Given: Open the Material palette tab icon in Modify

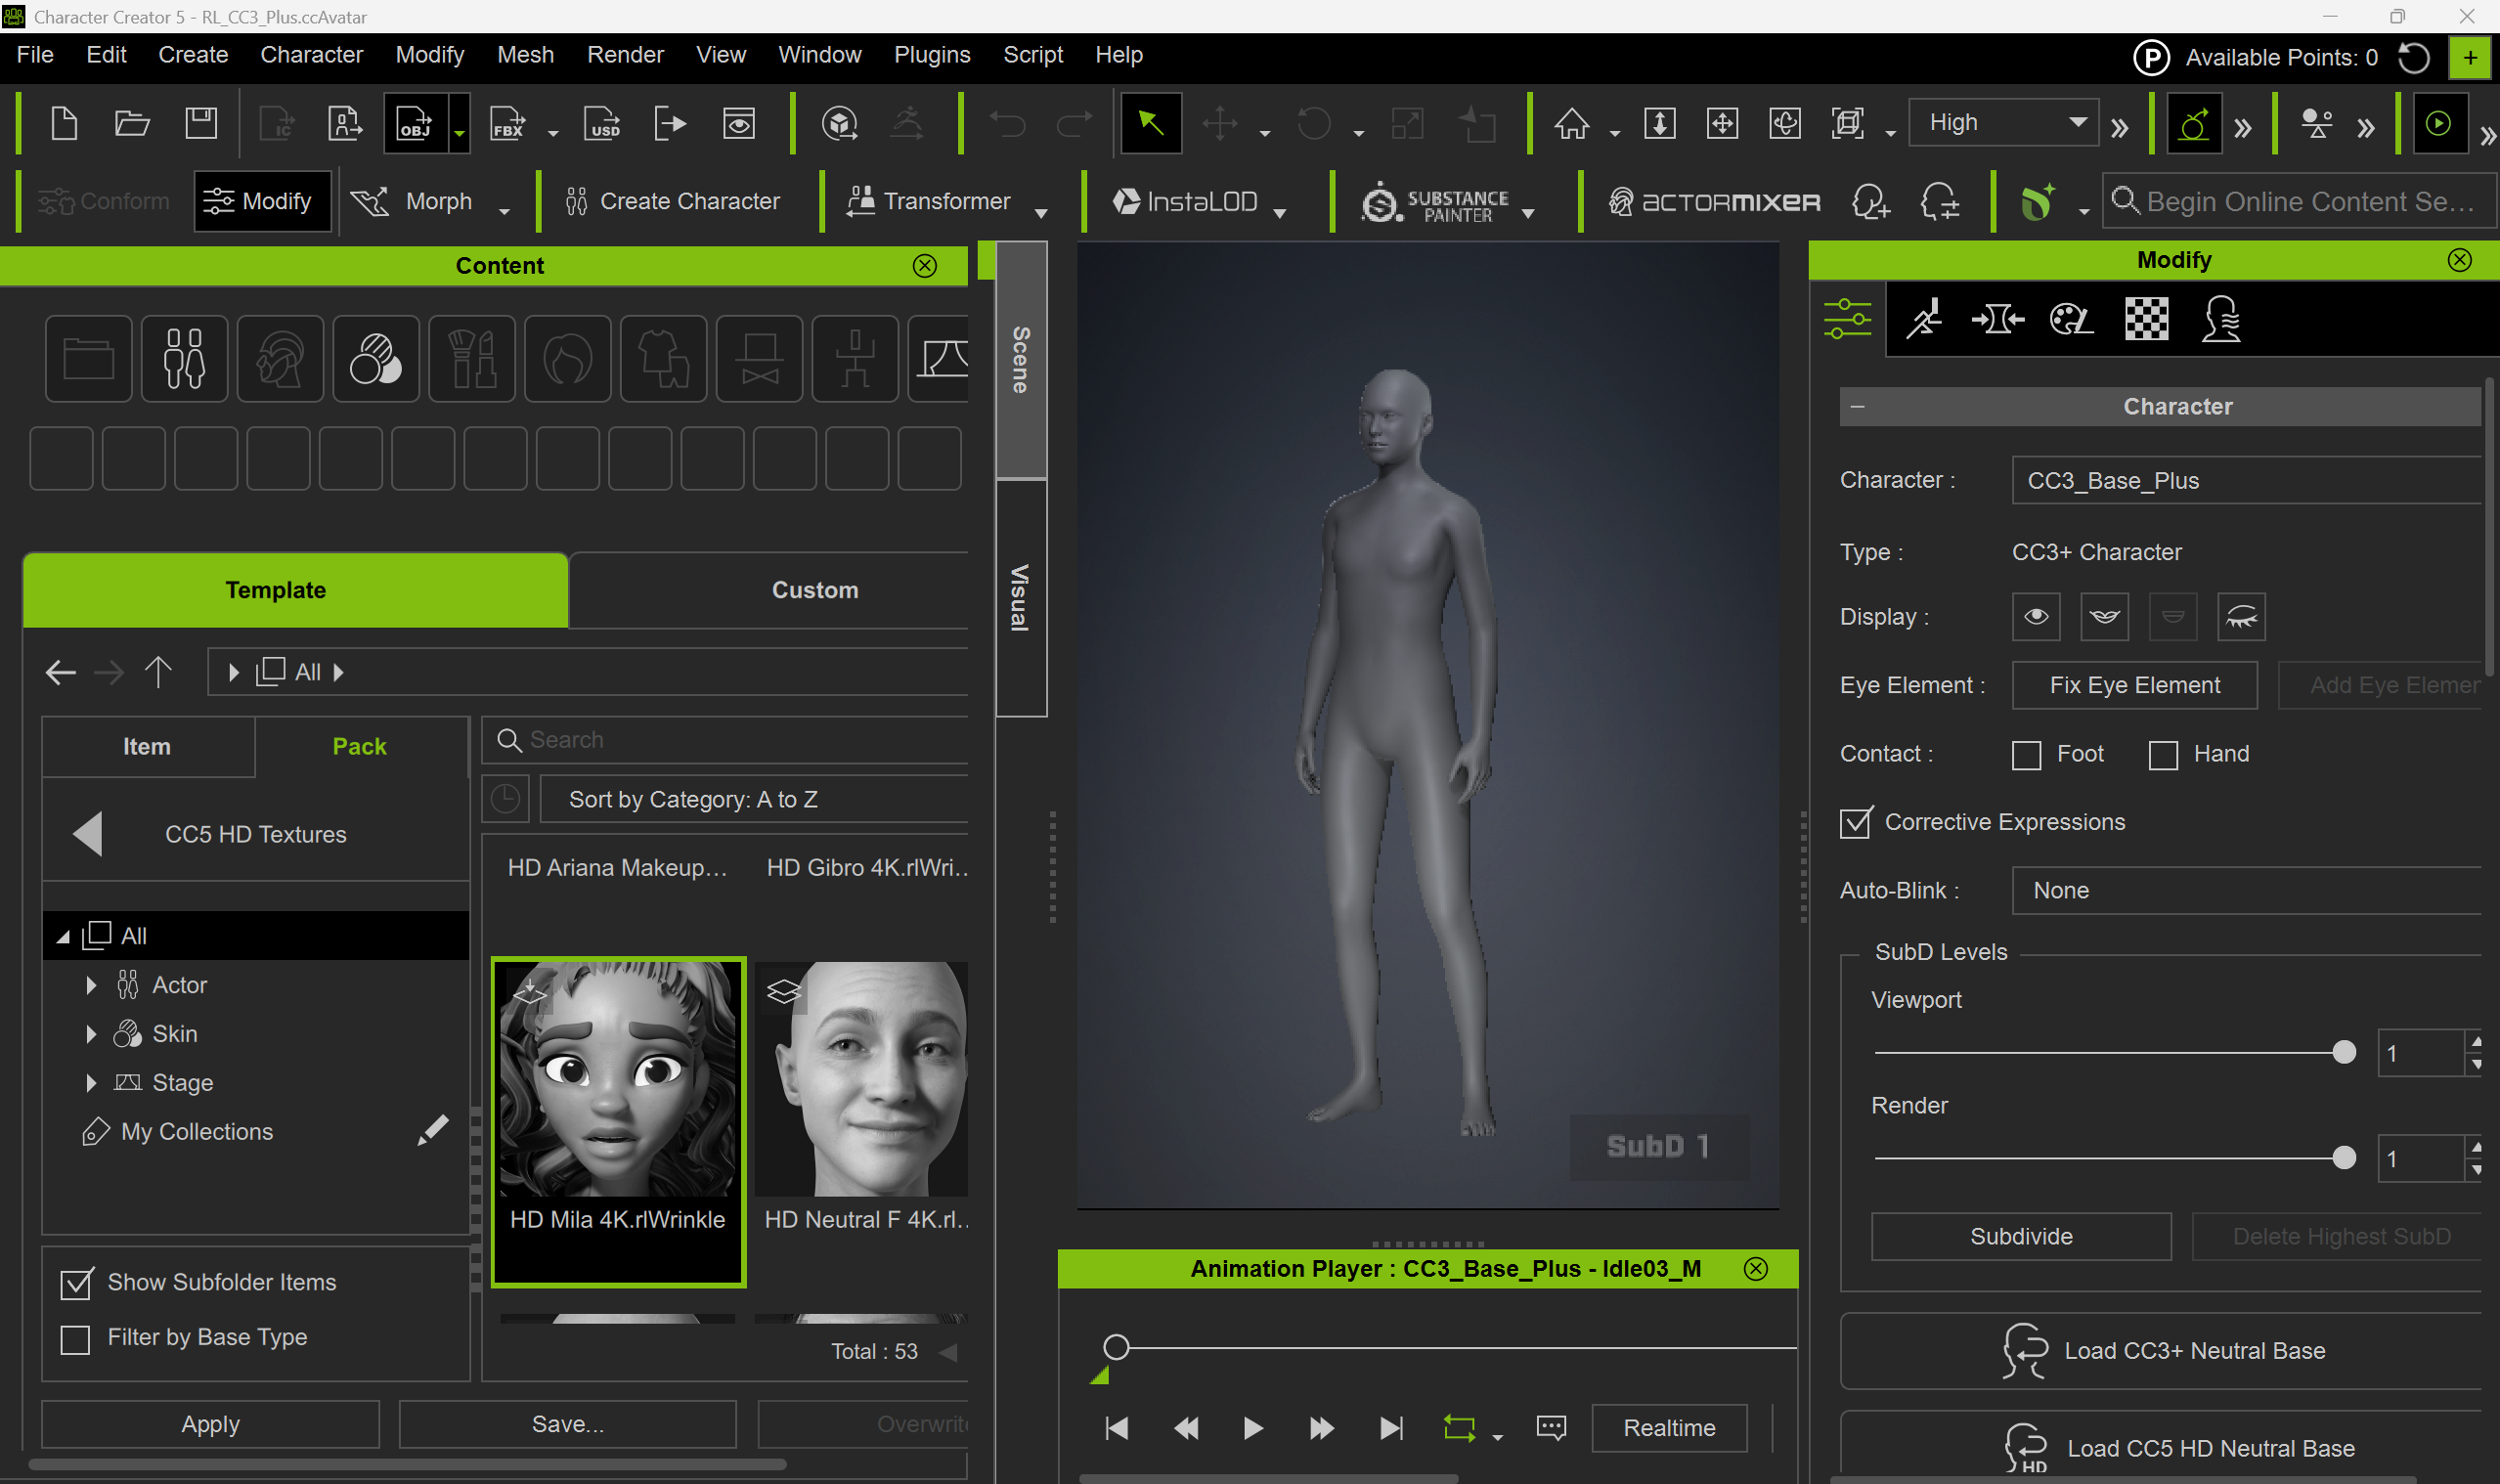Looking at the screenshot, I should (2071, 320).
